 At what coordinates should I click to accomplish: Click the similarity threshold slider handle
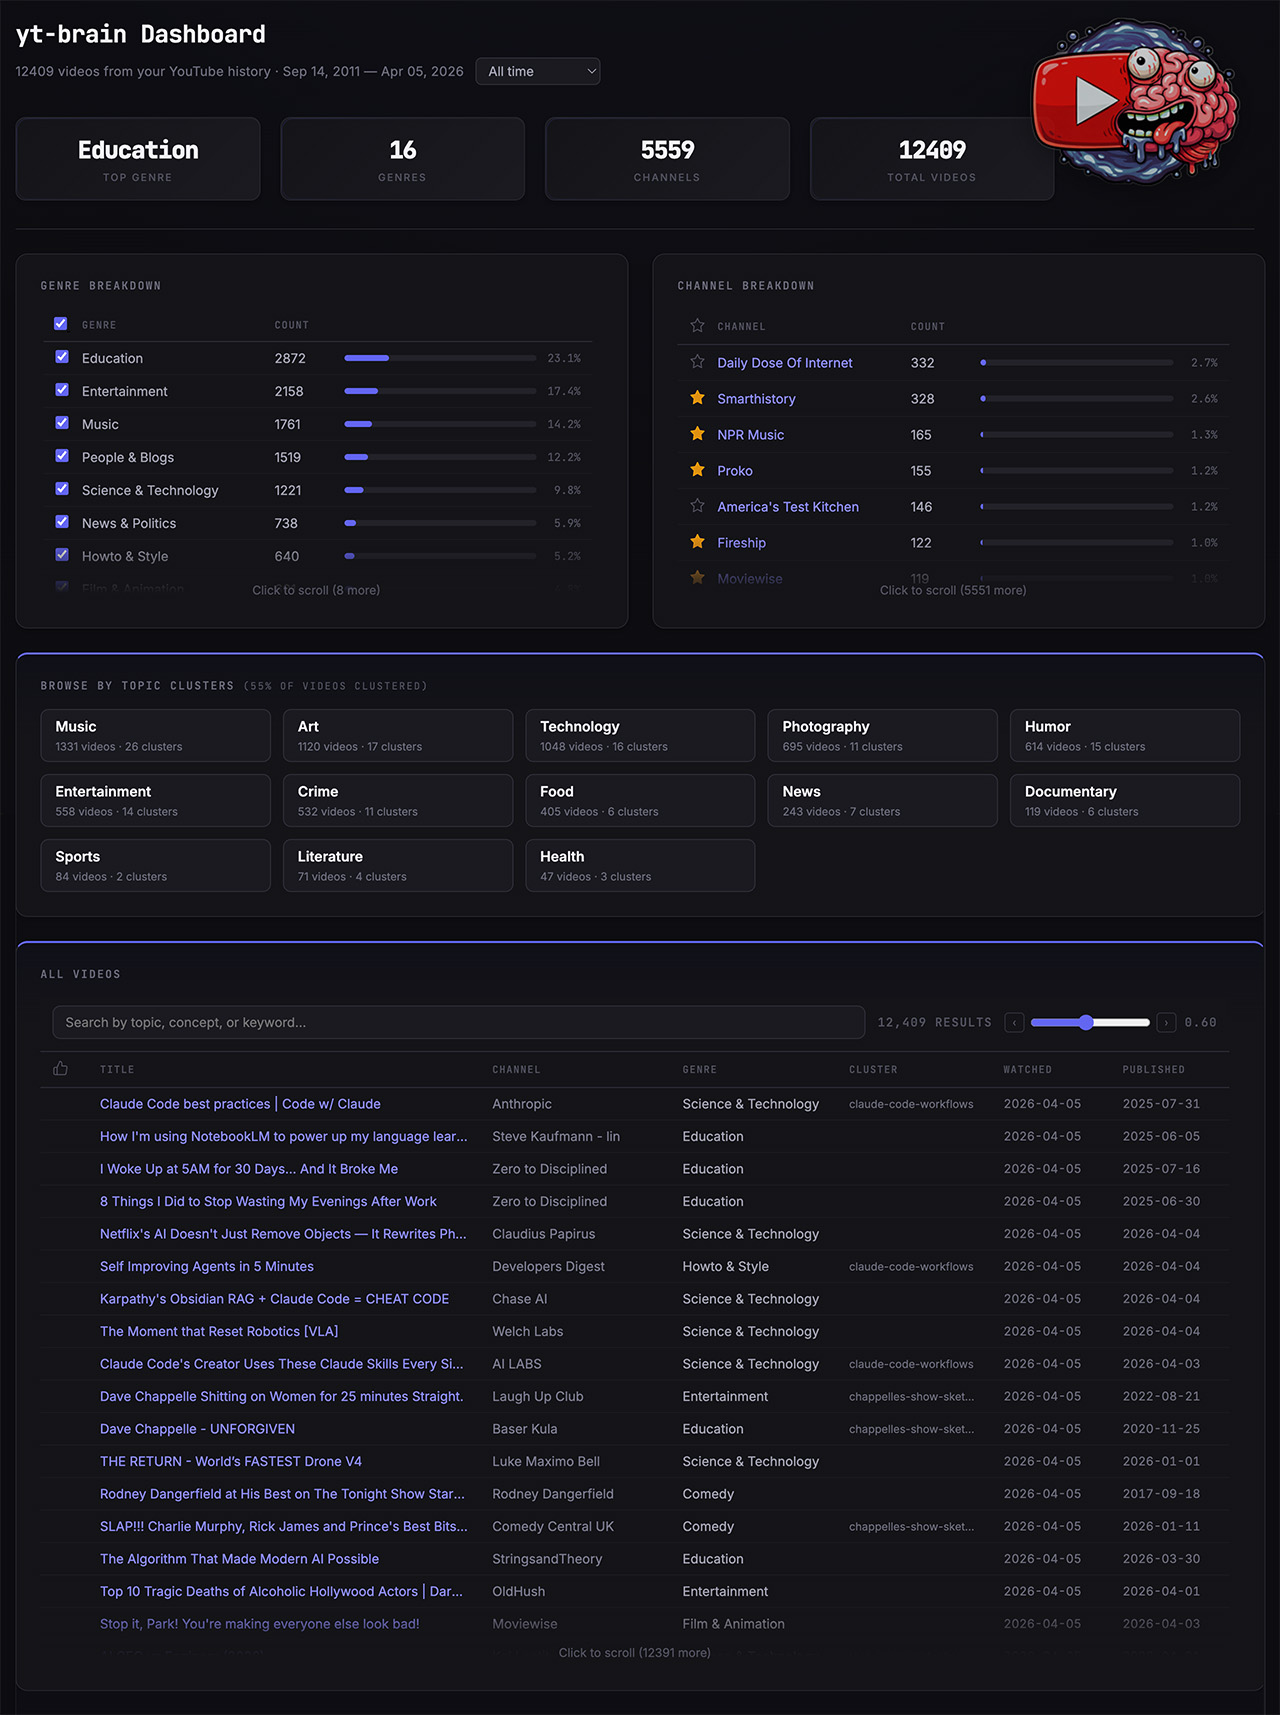click(1086, 1022)
